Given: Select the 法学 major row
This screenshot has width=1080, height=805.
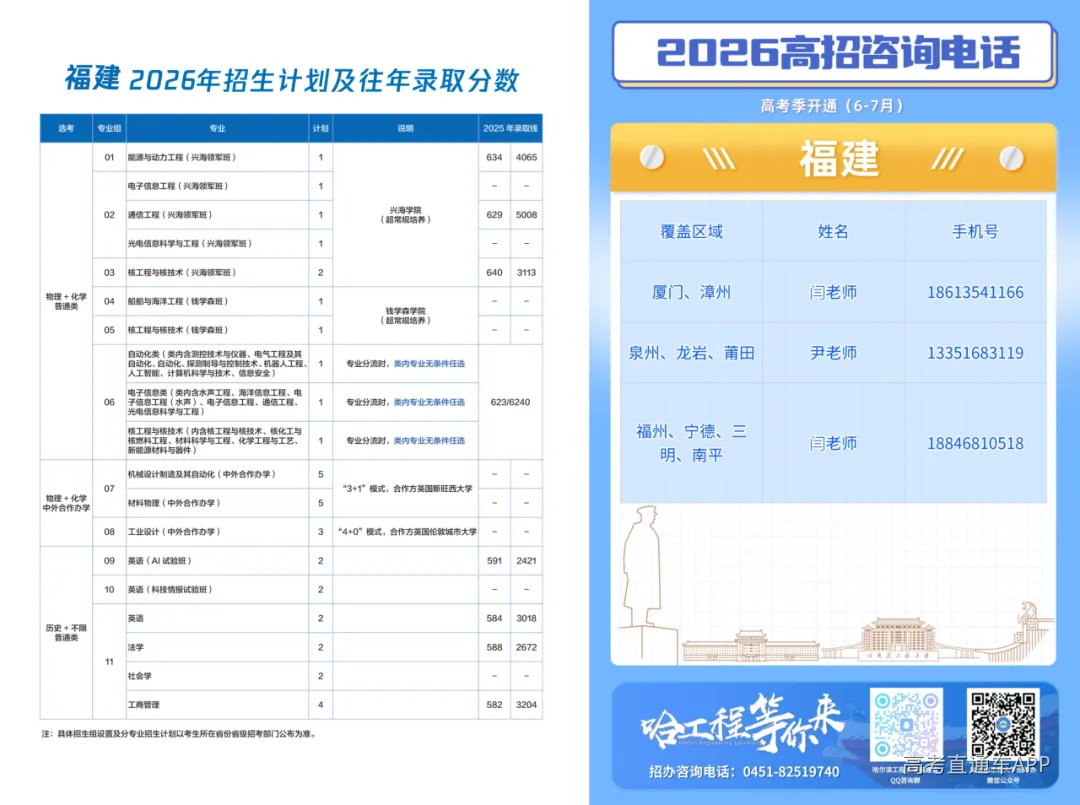Looking at the screenshot, I should pos(334,647).
